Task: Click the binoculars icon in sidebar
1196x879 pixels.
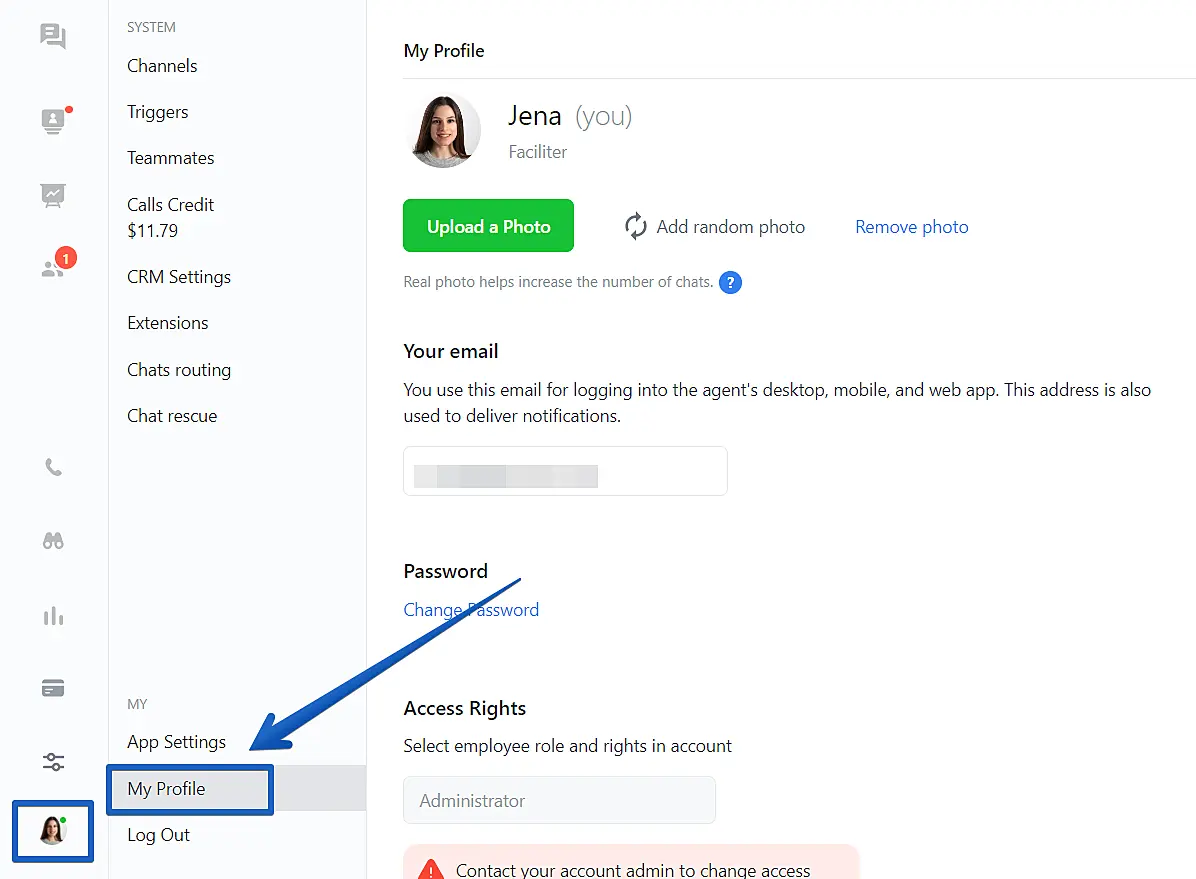Action: (x=53, y=541)
